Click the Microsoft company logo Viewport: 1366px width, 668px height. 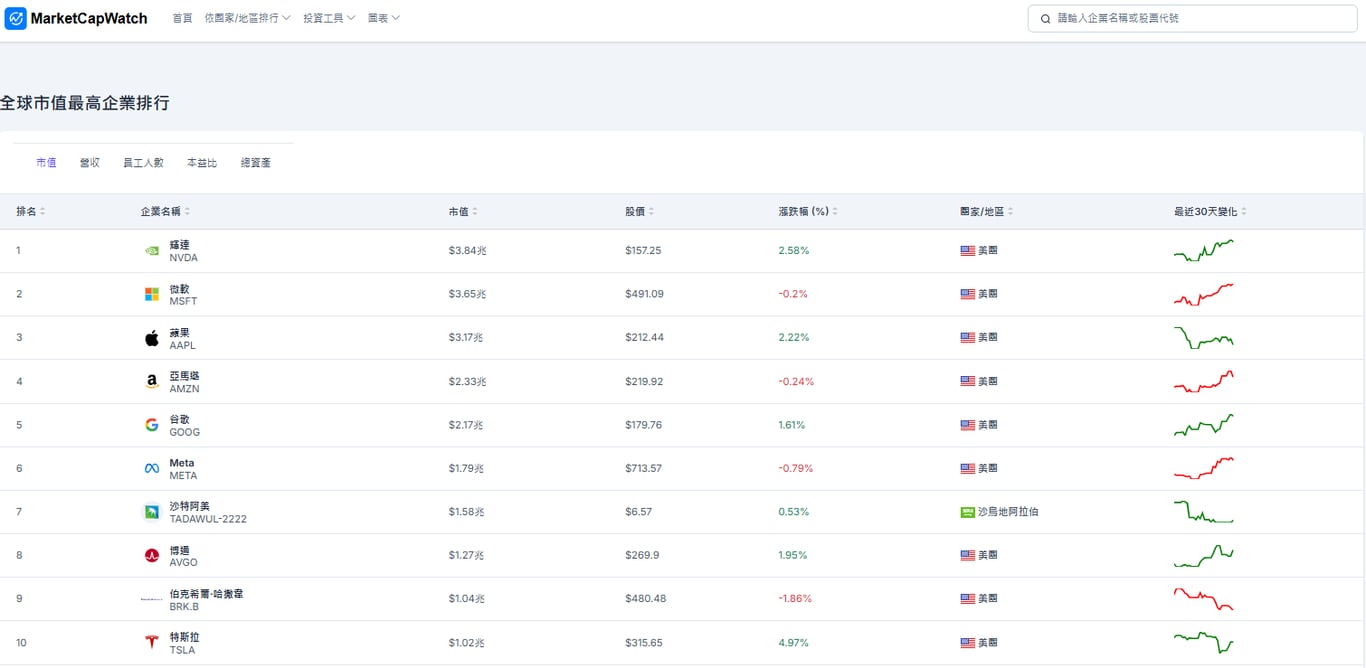152,294
